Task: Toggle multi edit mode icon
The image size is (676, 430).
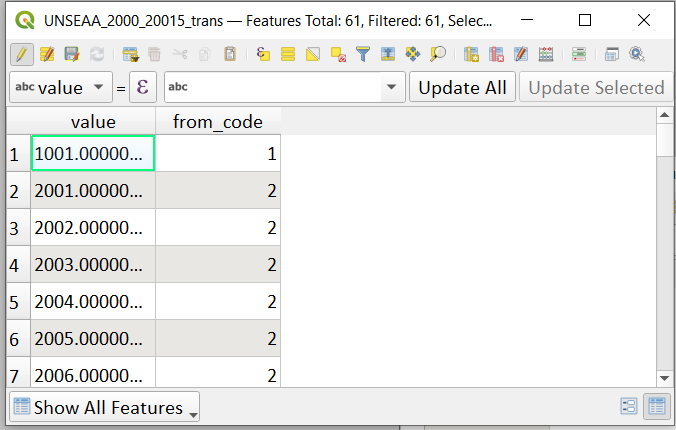Action: (x=47, y=54)
